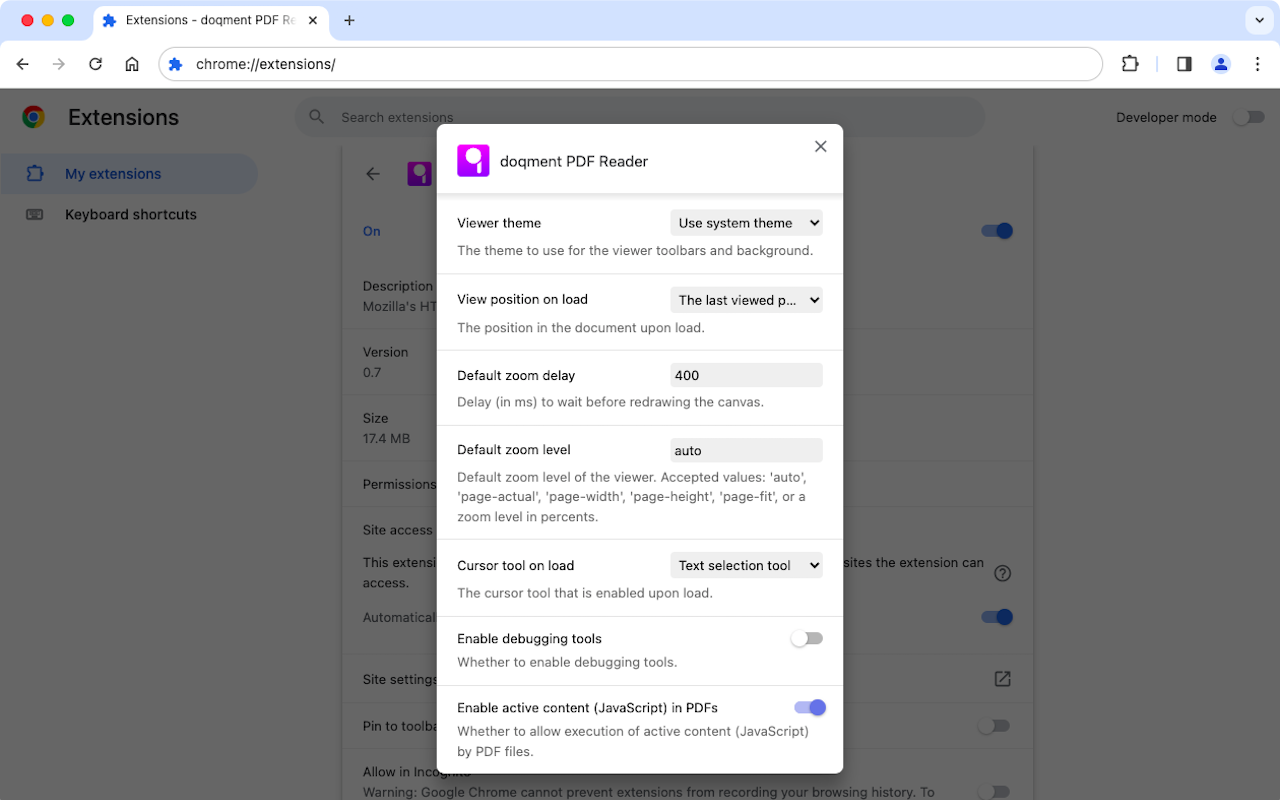The width and height of the screenshot is (1280, 800).
Task: Open the Viewer theme dropdown
Action: click(746, 223)
